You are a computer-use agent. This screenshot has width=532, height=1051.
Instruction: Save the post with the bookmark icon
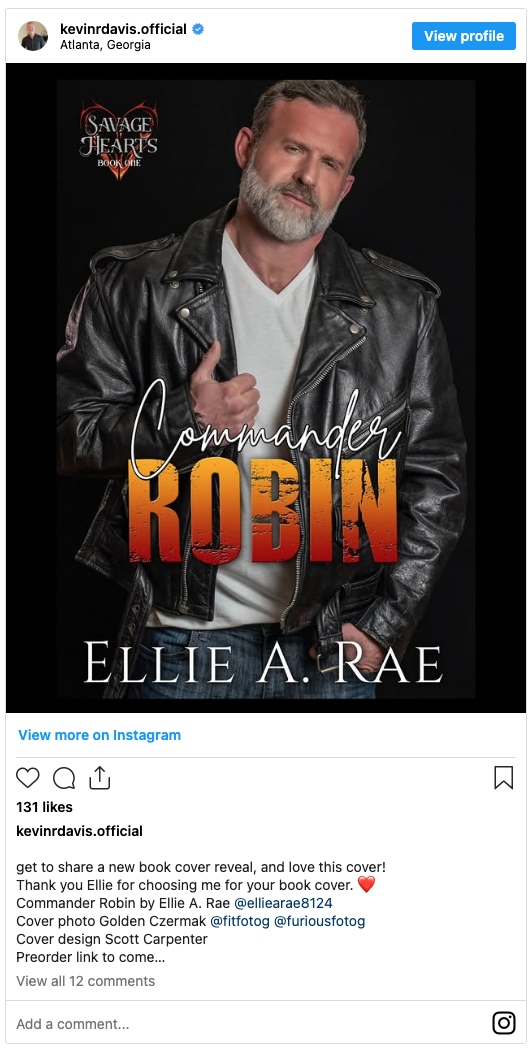[x=503, y=778]
